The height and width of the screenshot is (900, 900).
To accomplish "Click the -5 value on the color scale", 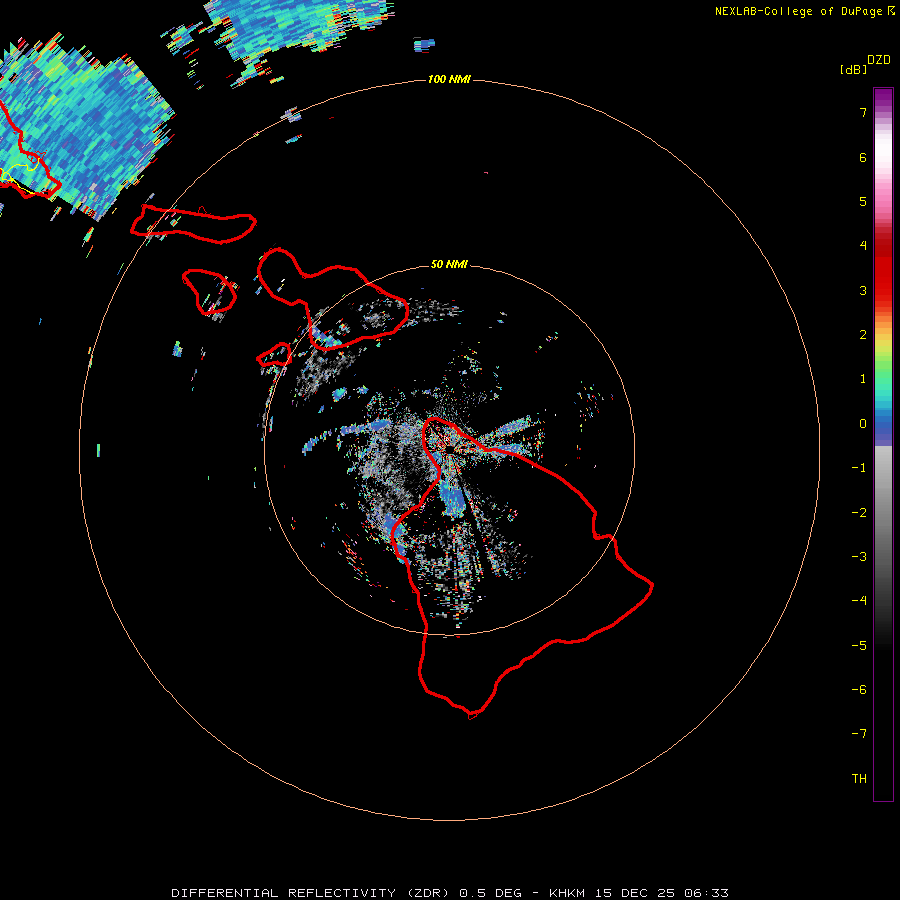I will coord(859,646).
